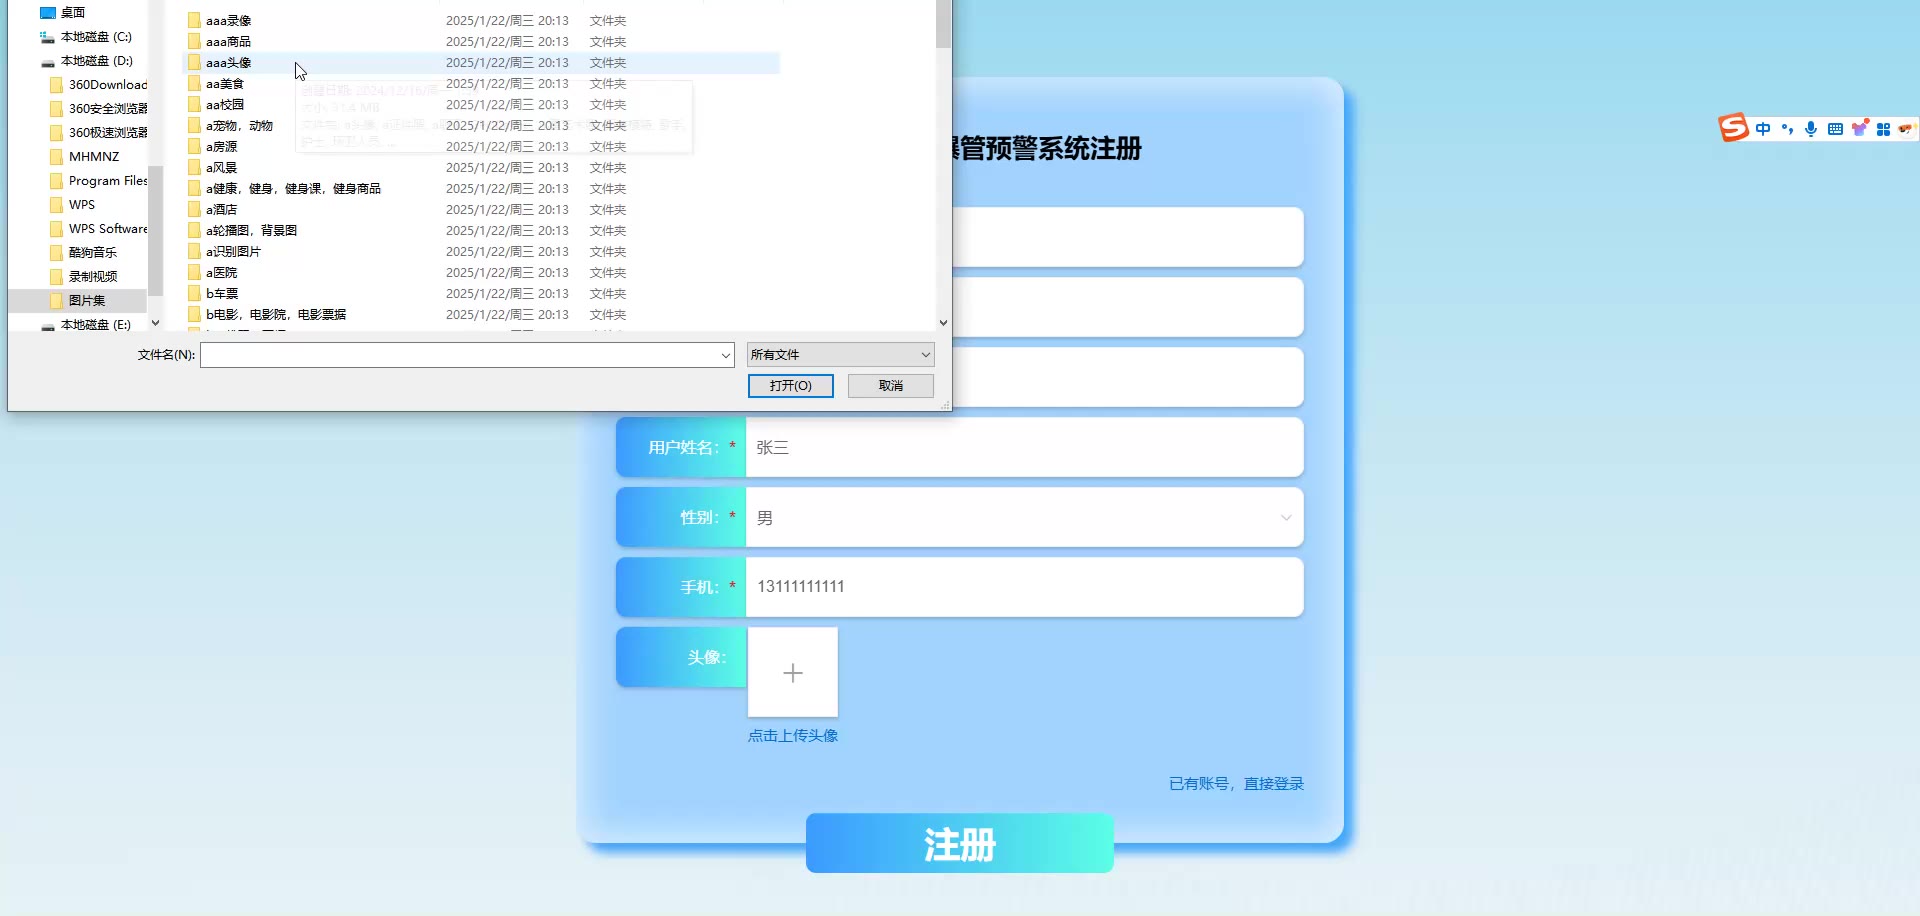This screenshot has height=916, width=1920.
Task: Click the a酒店 folder icon
Action: coord(194,209)
